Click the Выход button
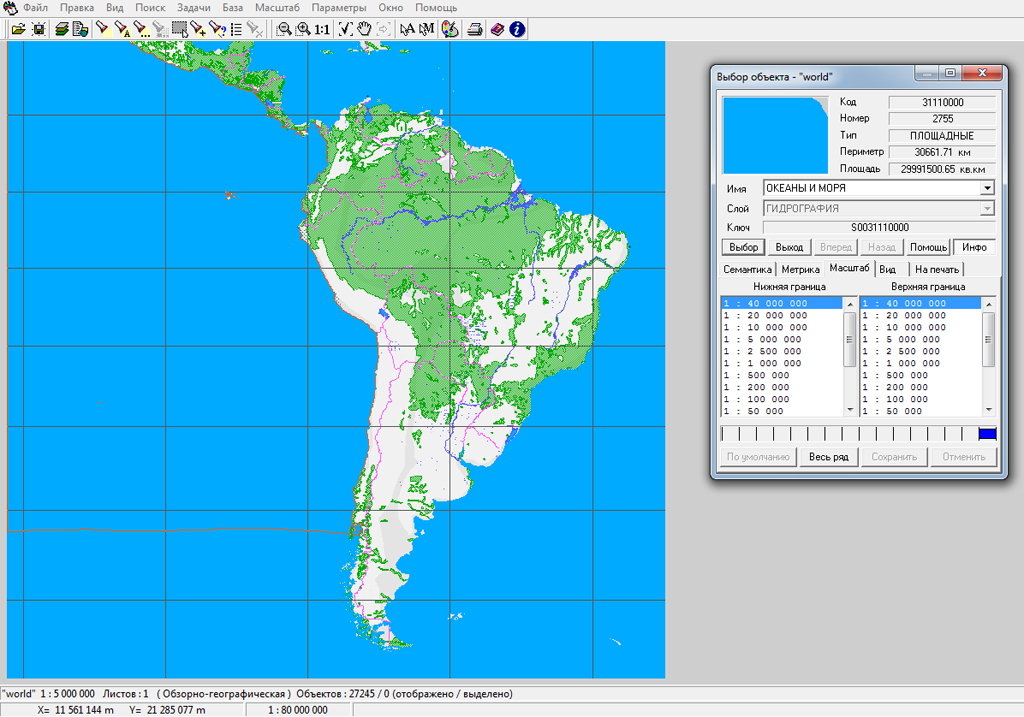Screen dimensions: 1024x717 tap(789, 247)
